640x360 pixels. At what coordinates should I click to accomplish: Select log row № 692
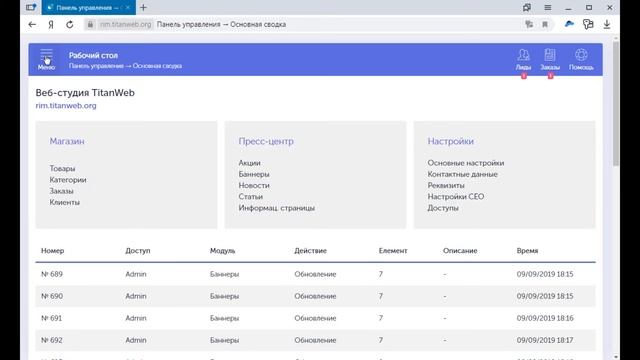coord(315,340)
